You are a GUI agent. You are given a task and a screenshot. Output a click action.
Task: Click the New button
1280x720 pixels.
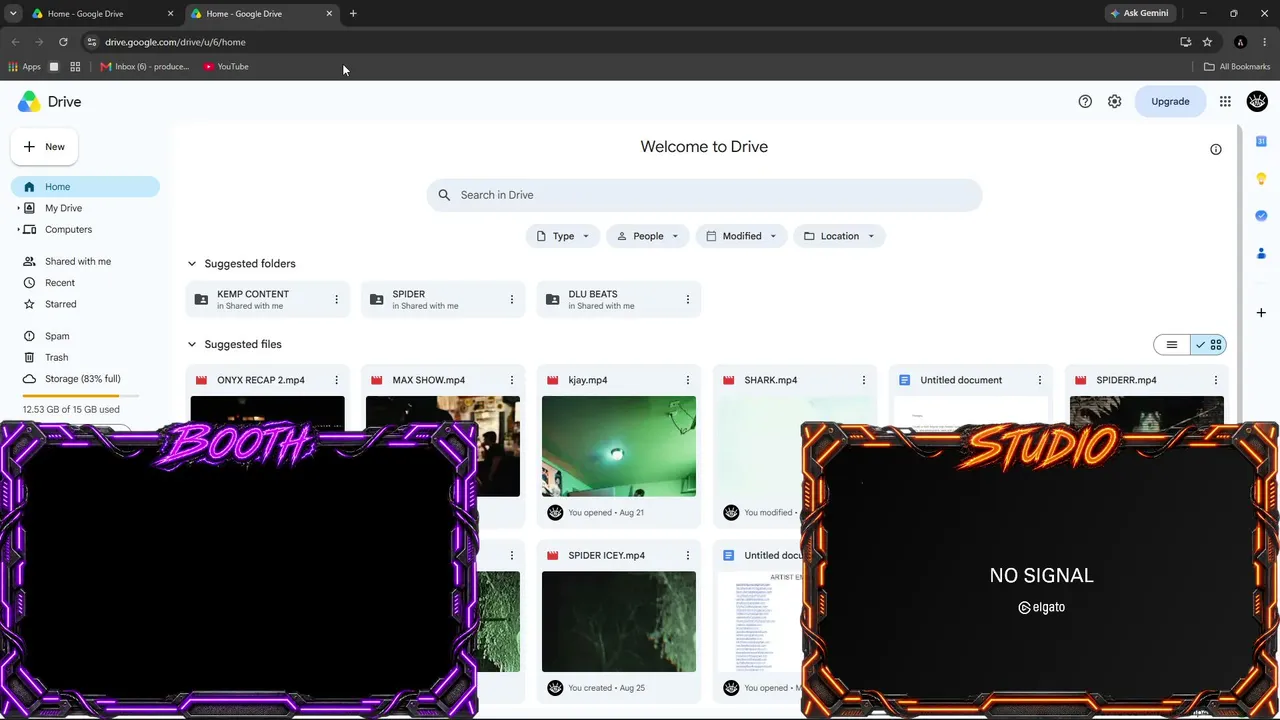coord(44,147)
